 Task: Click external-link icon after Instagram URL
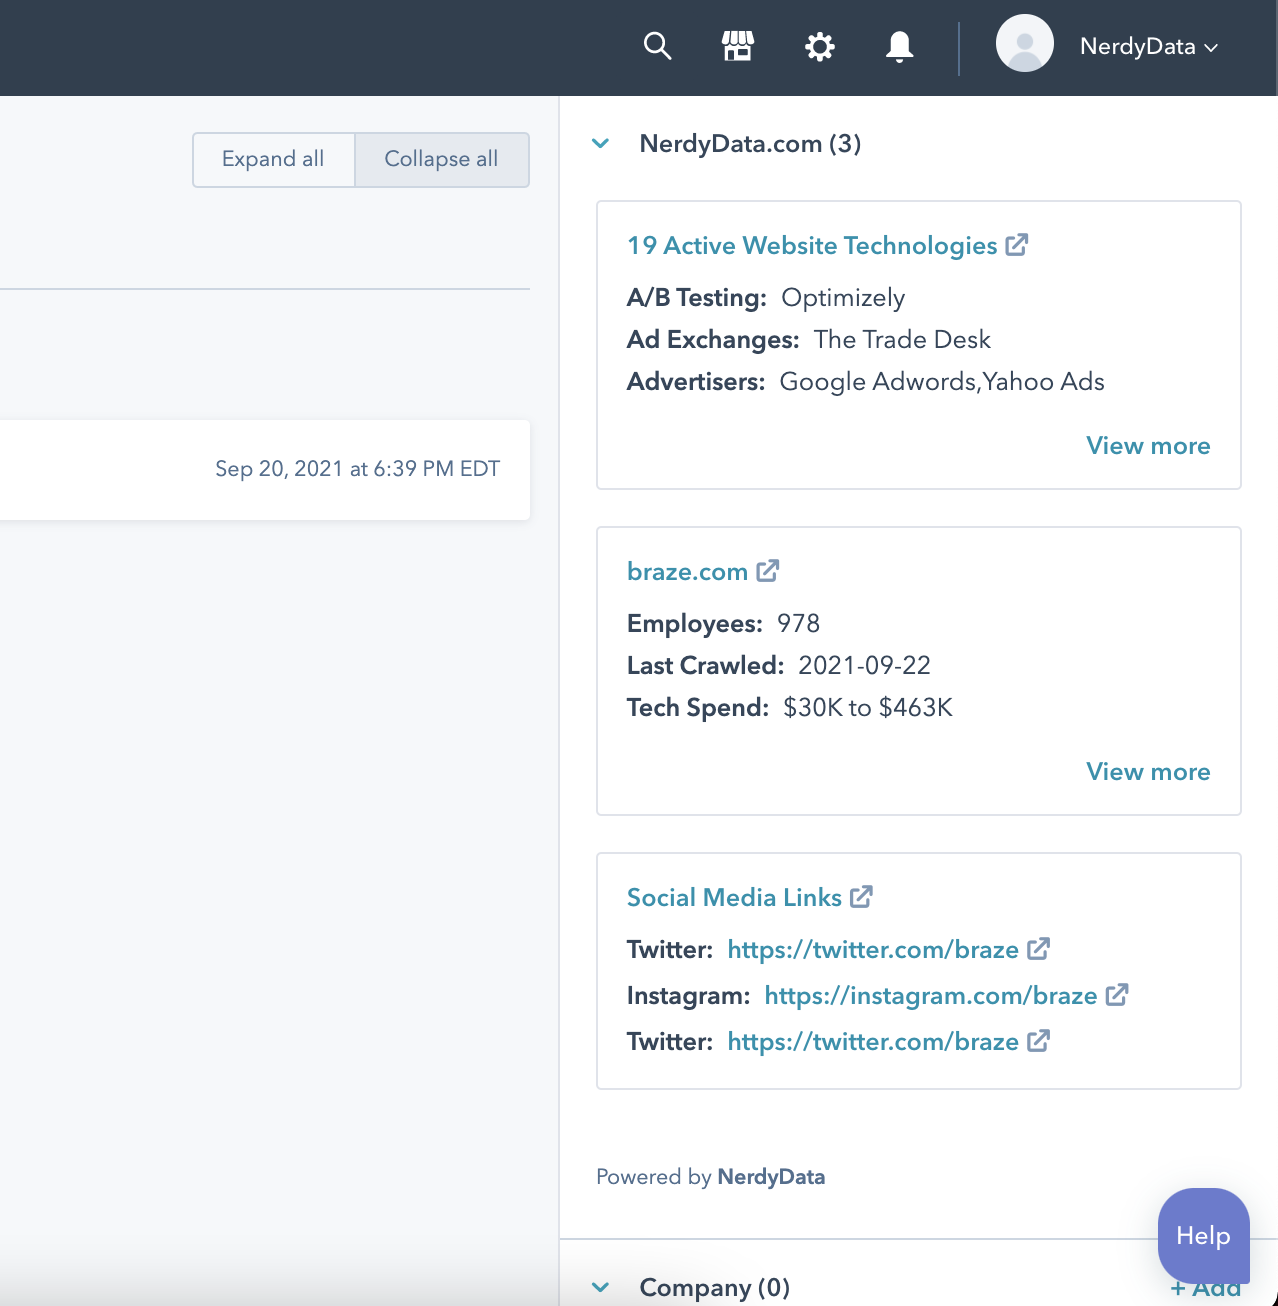click(1117, 994)
